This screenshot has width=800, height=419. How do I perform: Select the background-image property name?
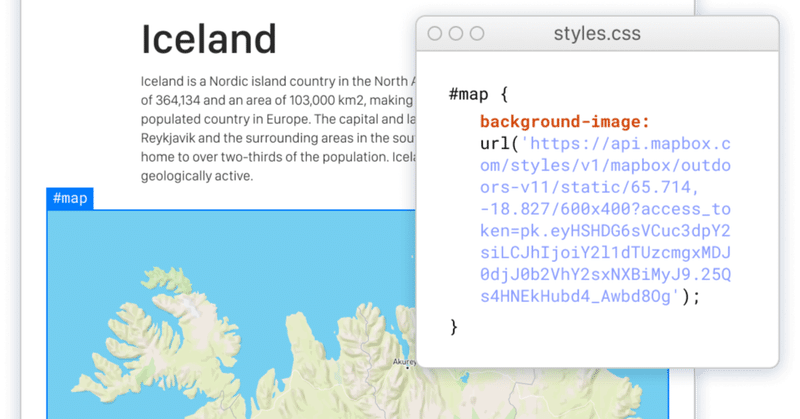565,122
